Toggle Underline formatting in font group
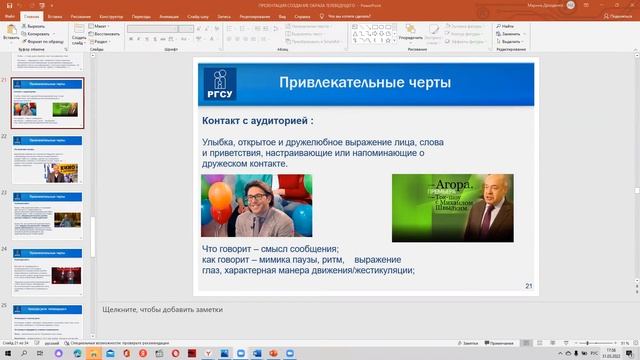The width and height of the screenshot is (640, 360). pyautogui.click(x=147, y=39)
